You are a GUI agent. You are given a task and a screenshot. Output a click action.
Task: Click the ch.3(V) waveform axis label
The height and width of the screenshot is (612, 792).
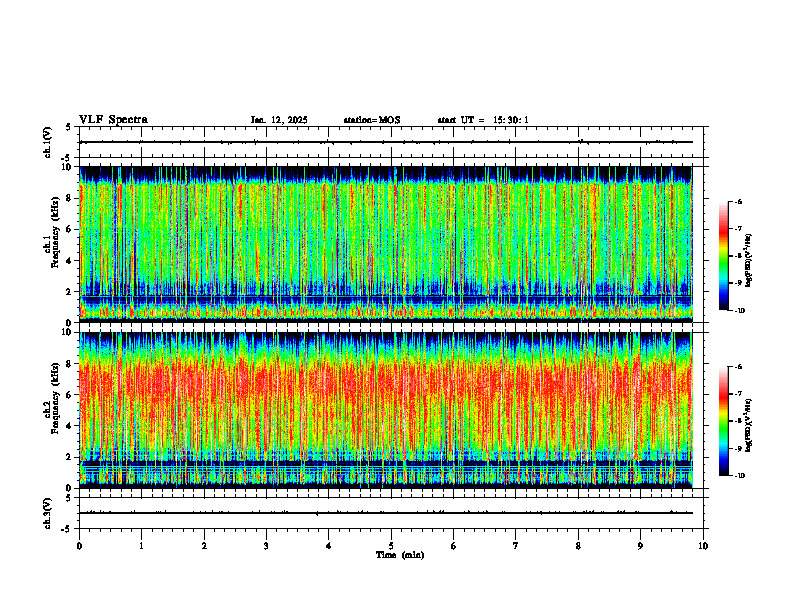(x=47, y=513)
